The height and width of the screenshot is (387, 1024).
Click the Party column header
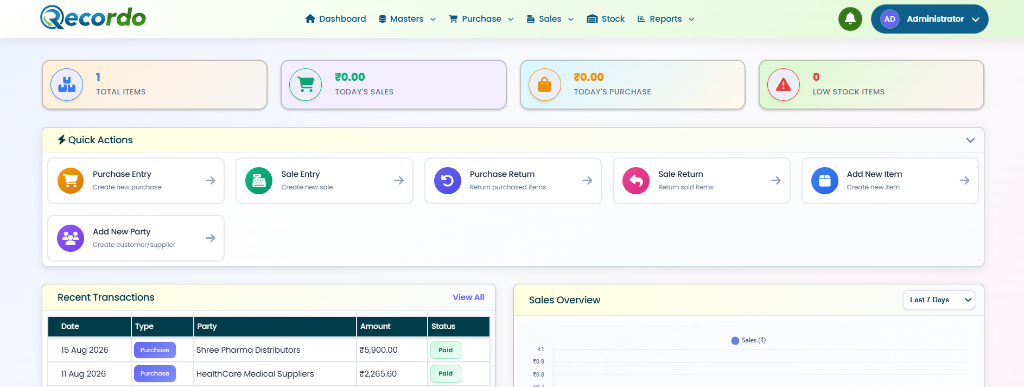pos(275,326)
